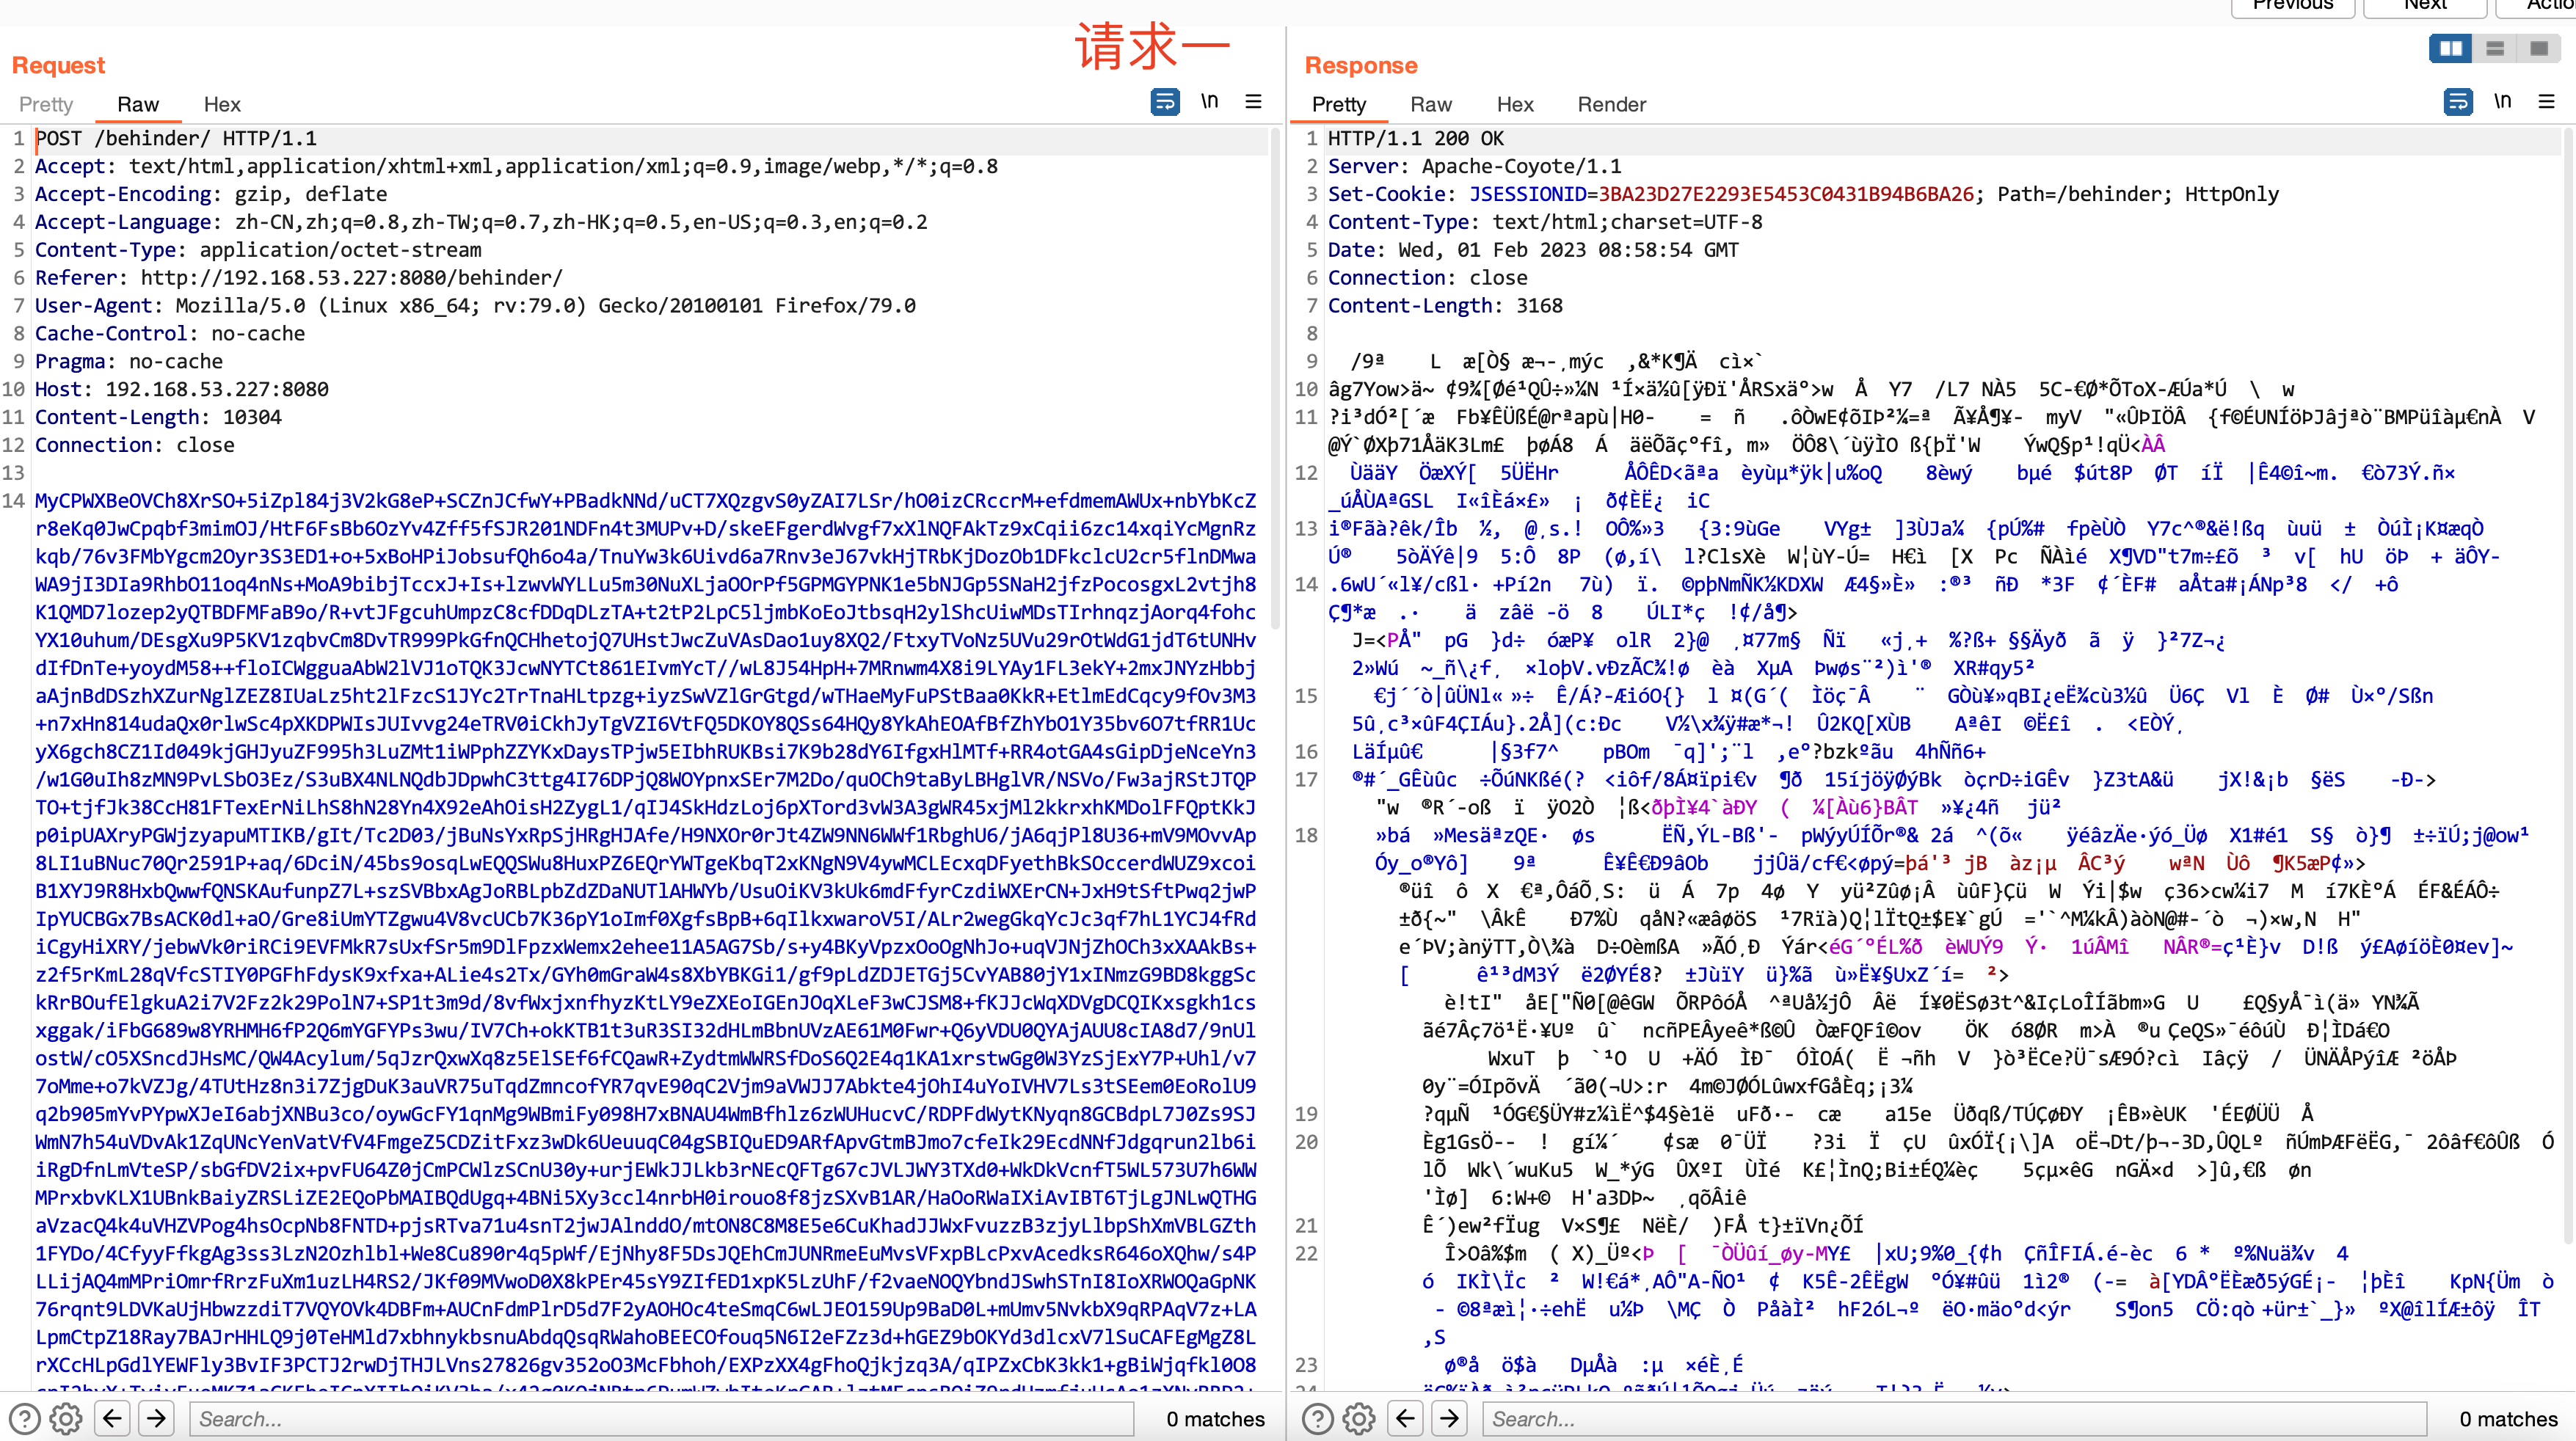Open the Response search settings gear
2576x1441 pixels.
click(1359, 1418)
